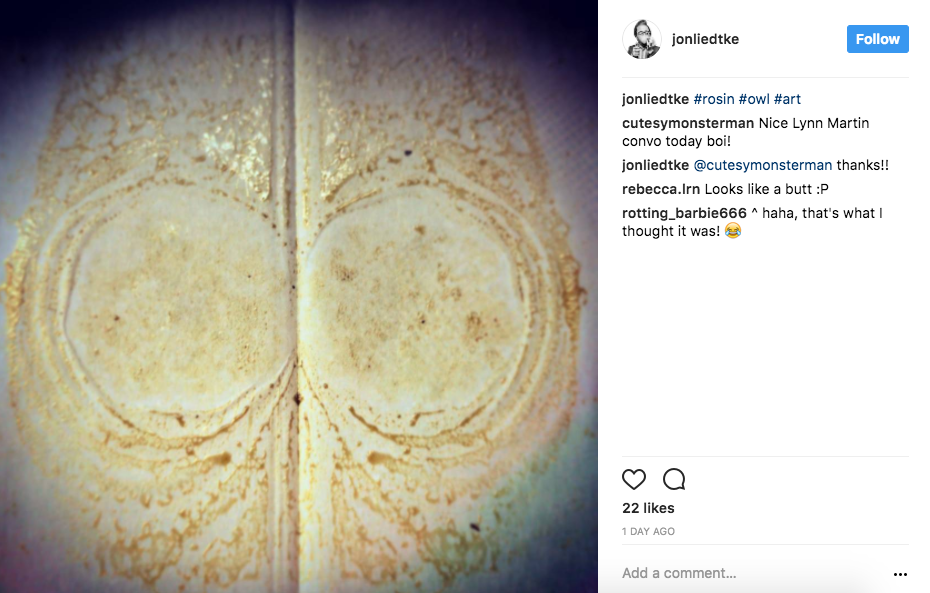The image size is (930, 593).
Task: Open comments via the speech bubble icon
Action: click(x=674, y=479)
